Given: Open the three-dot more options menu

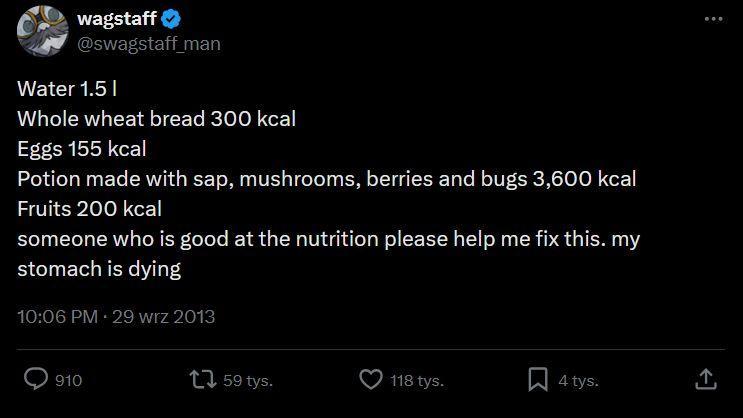Looking at the screenshot, I should 713,19.
